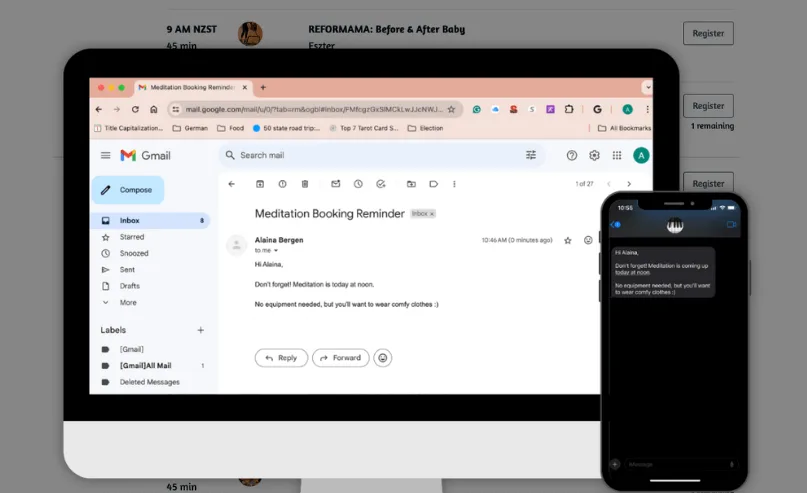The height and width of the screenshot is (493, 807).
Task: Open the Google apps grid icon
Action: [x=617, y=155]
